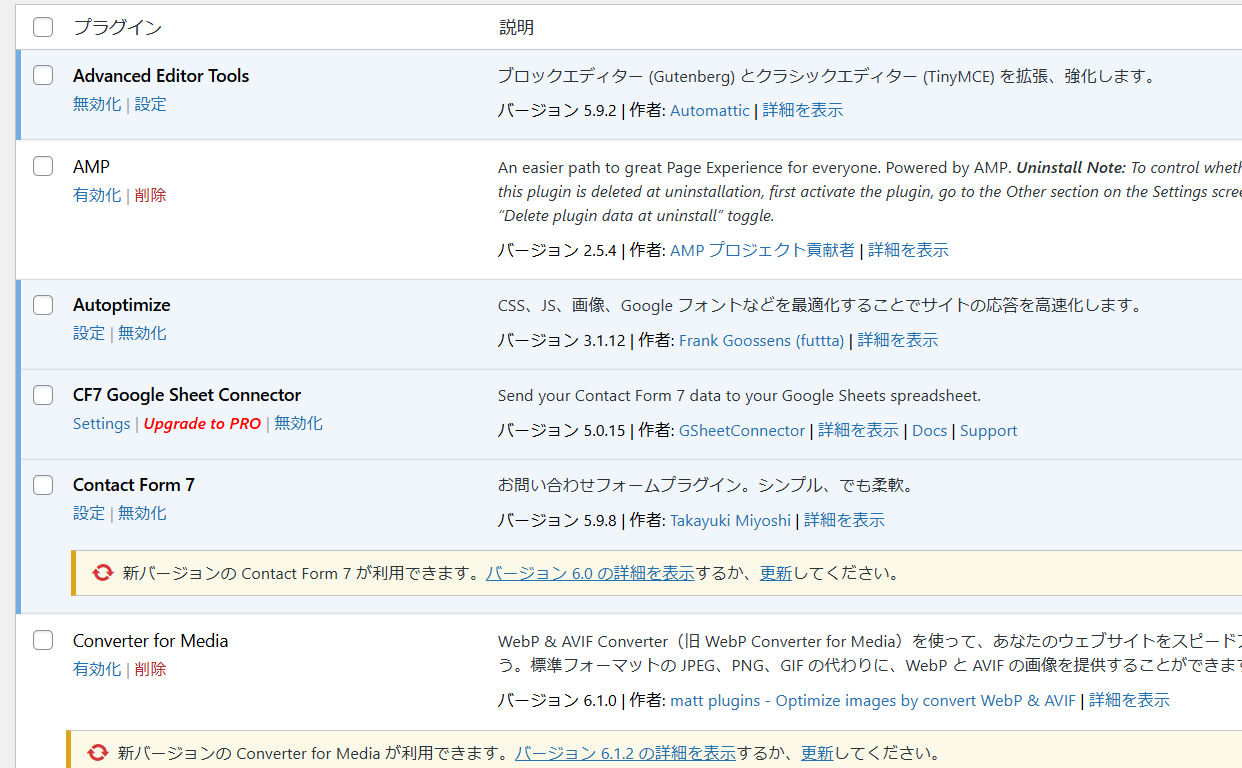Open the matt plugins author link
This screenshot has height=768, width=1242.
pyautogui.click(x=873, y=700)
